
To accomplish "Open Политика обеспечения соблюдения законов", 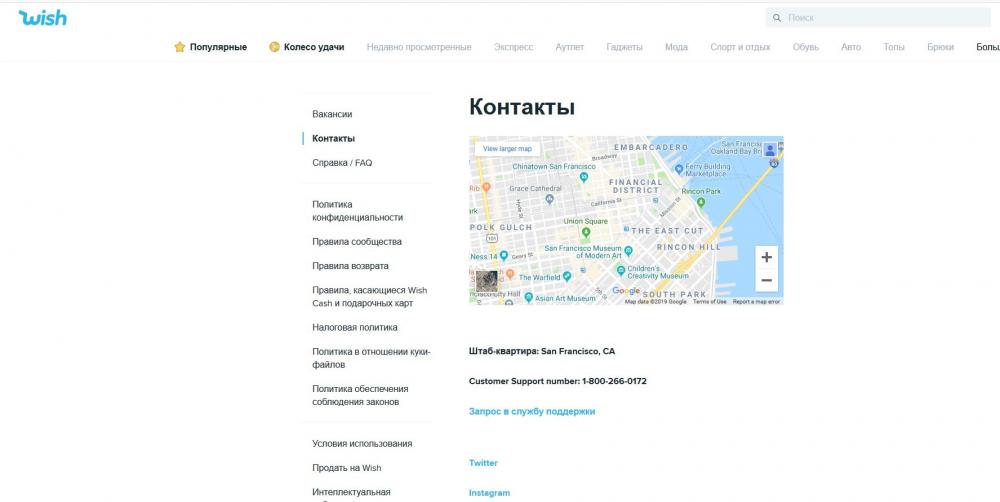I will click(x=360, y=395).
